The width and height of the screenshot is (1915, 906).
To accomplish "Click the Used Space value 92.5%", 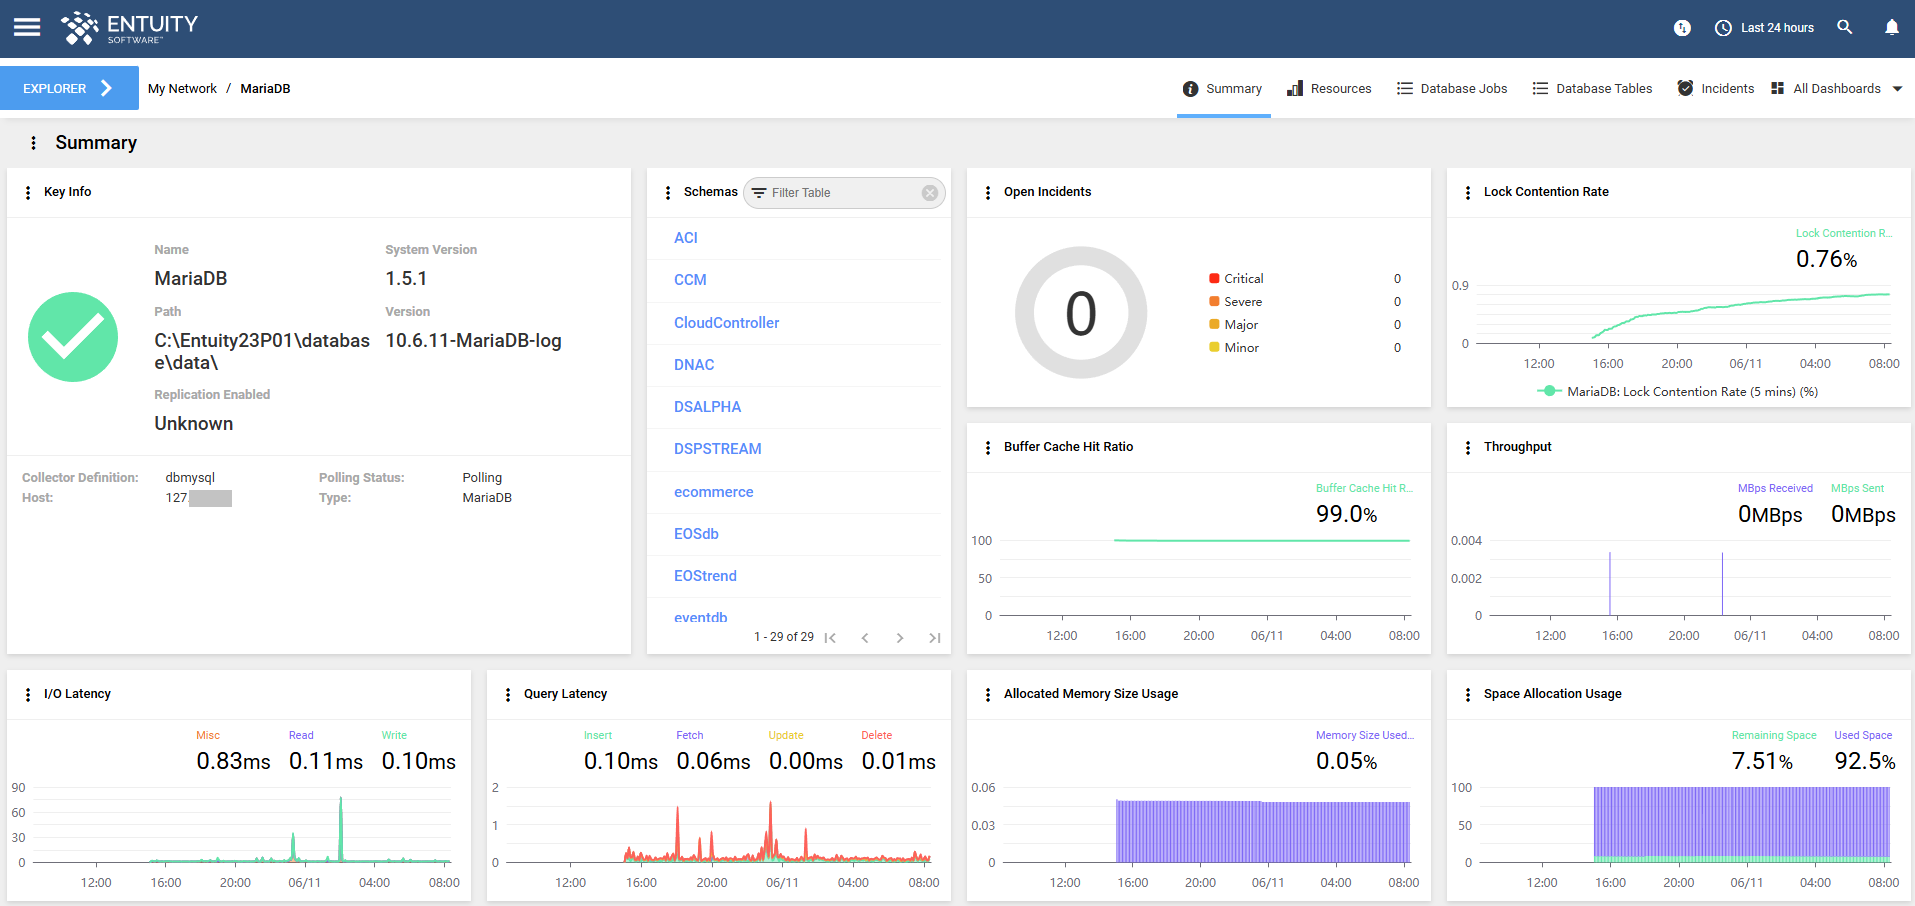I will (x=1865, y=762).
